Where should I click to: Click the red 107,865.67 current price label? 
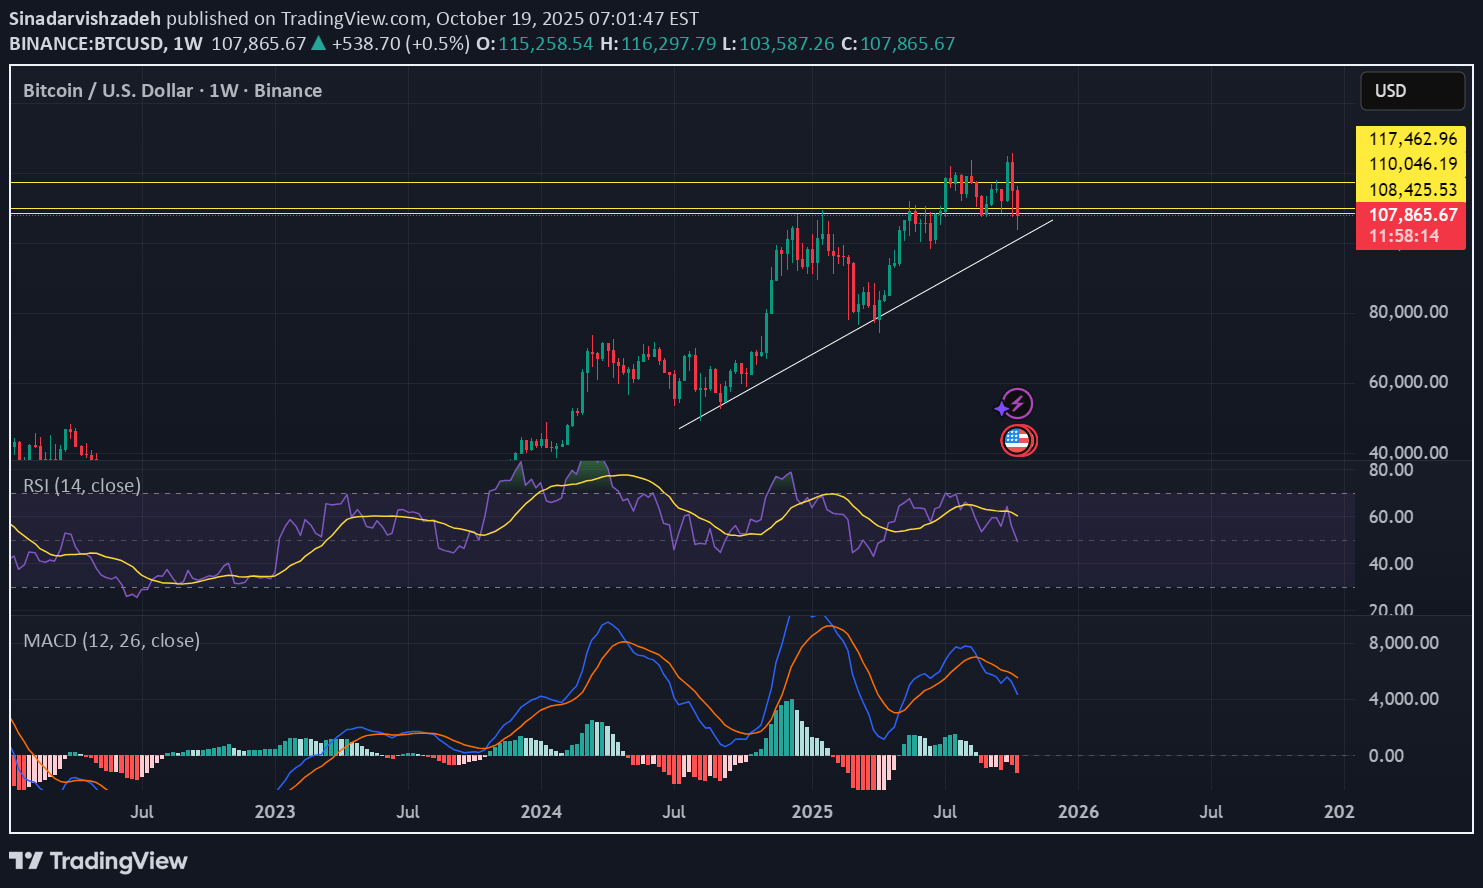(x=1411, y=214)
